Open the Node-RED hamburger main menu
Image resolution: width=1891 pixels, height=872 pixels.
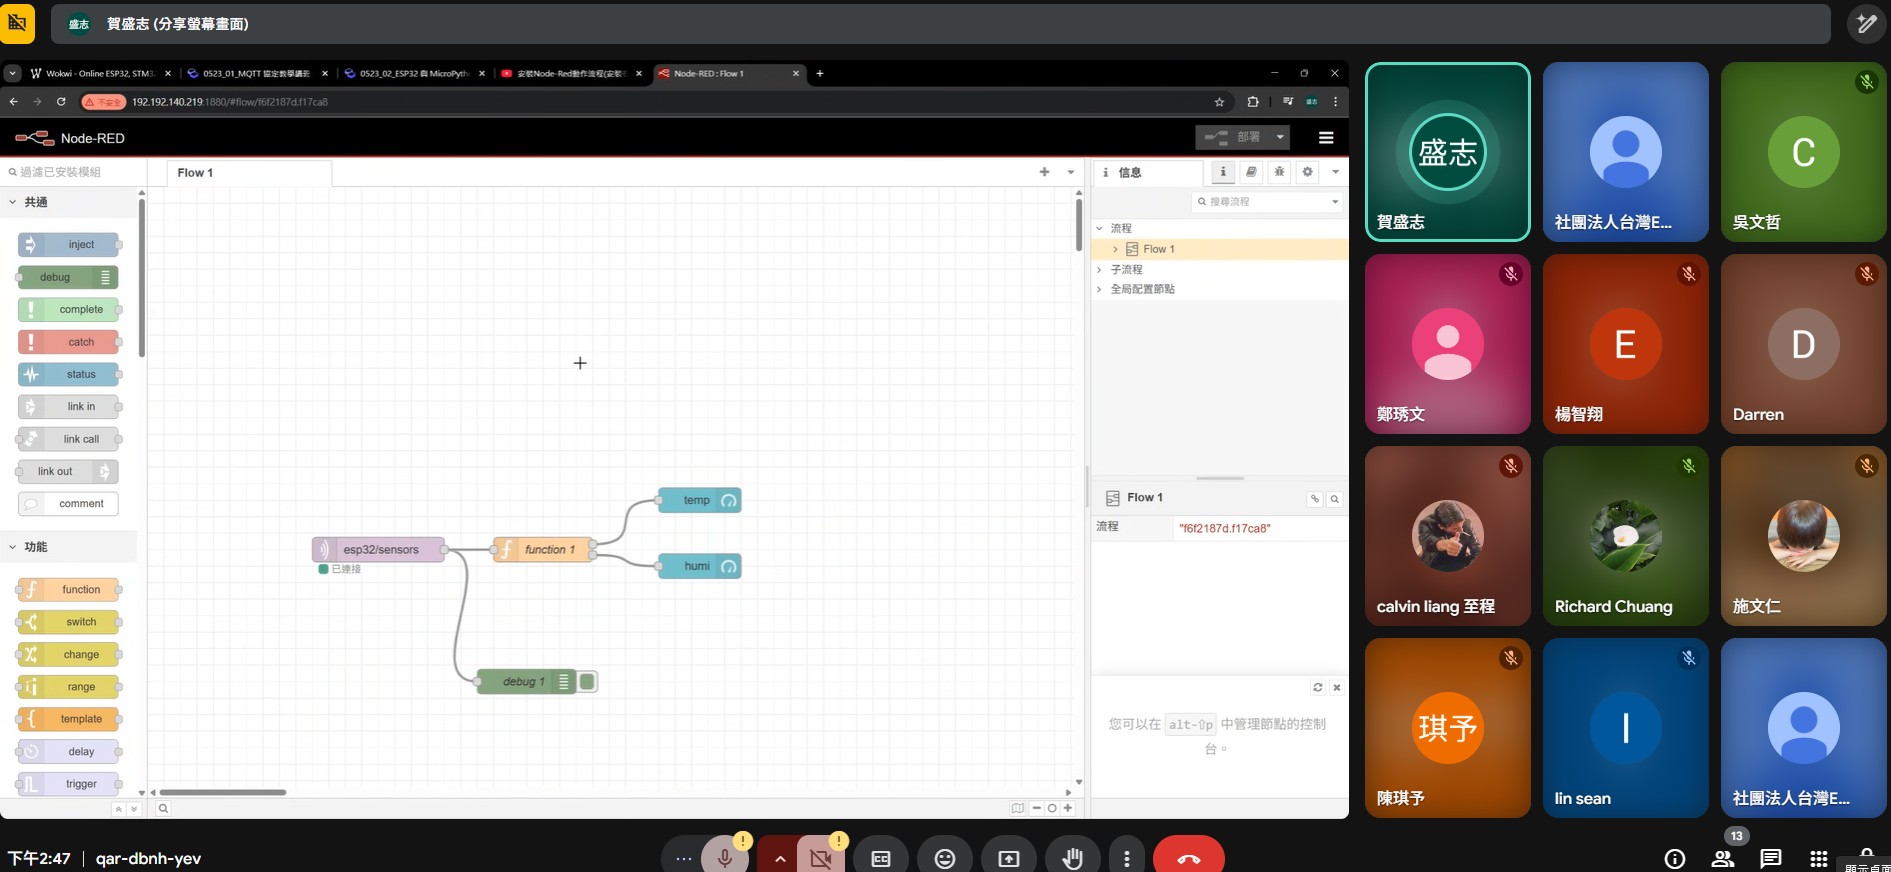tap(1326, 138)
